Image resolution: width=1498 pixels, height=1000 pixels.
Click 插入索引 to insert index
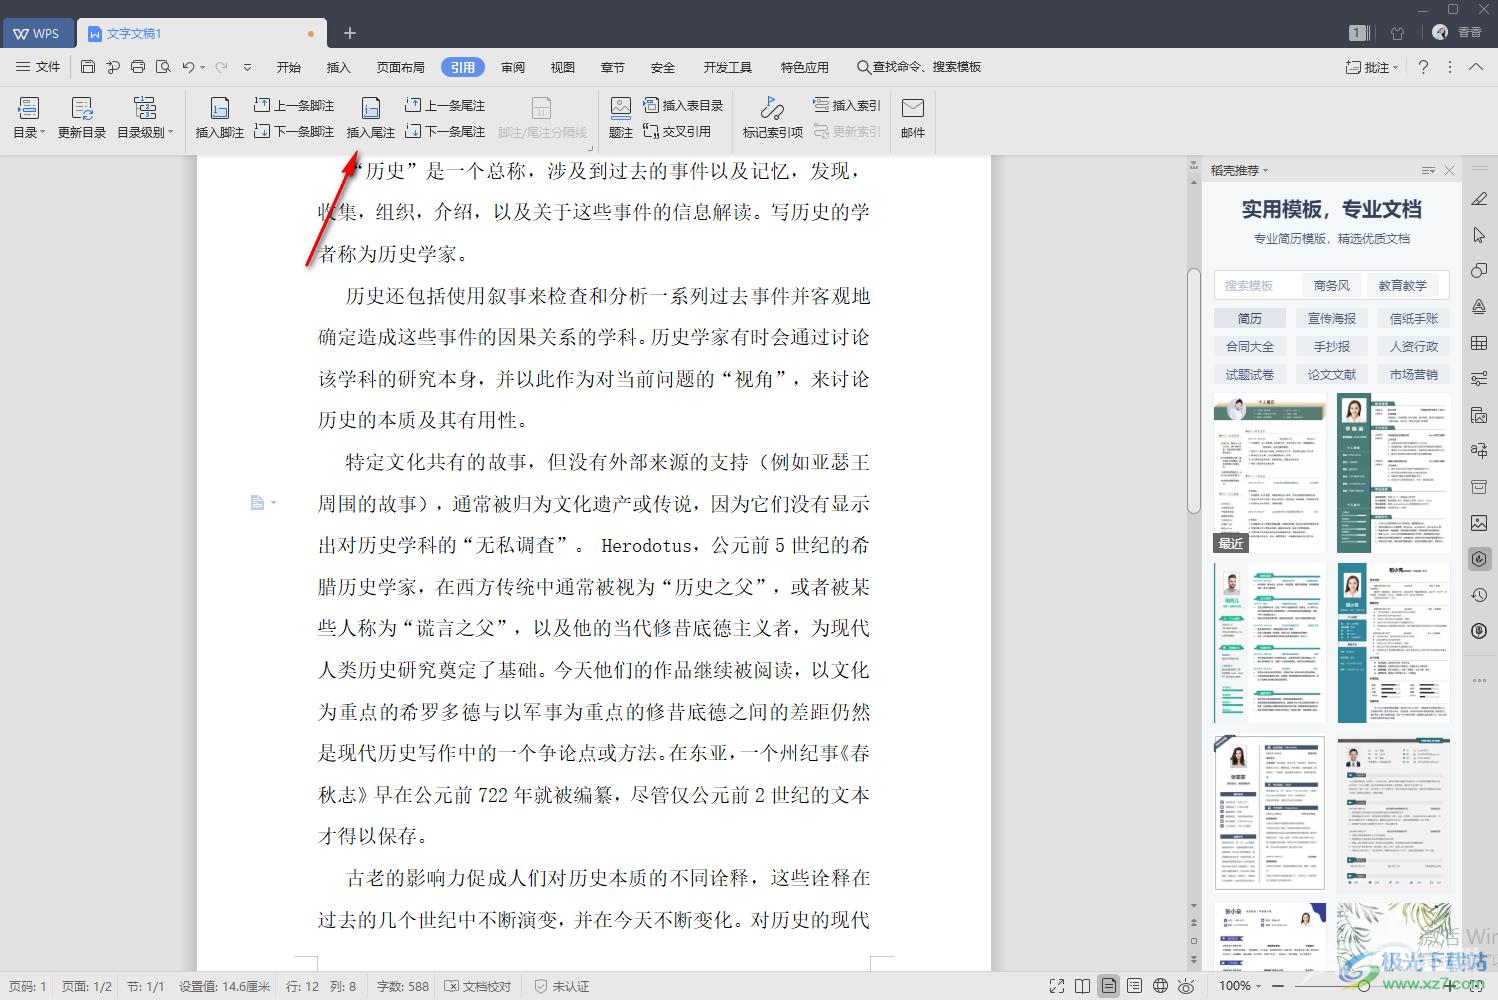pos(847,105)
